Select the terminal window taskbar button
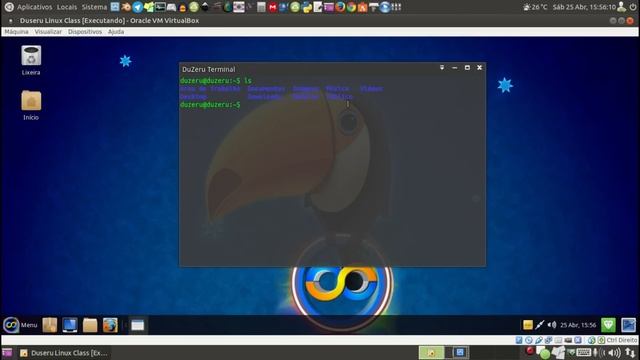This screenshot has height=360, width=640. (138, 325)
